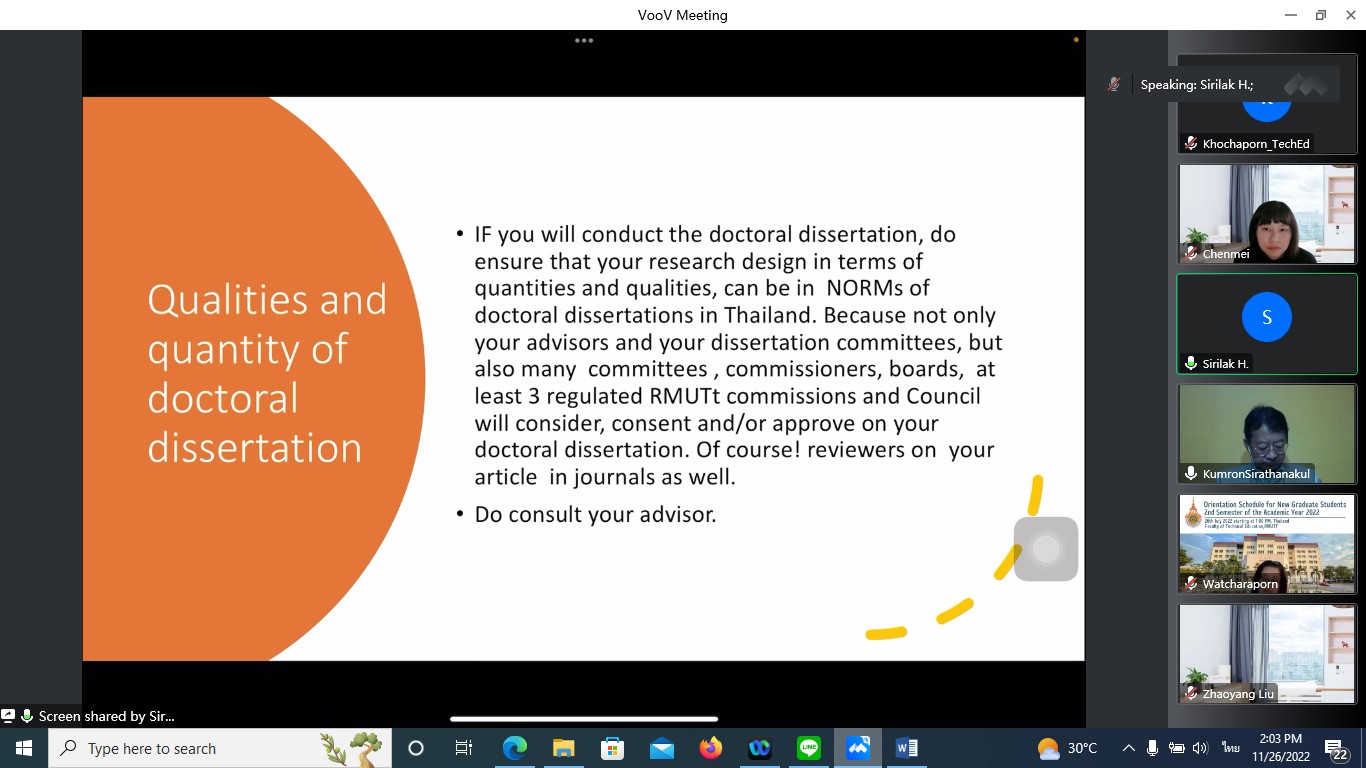This screenshot has width=1366, height=768.
Task: Select Zhaoyang Liu's video tile
Action: pos(1267,654)
